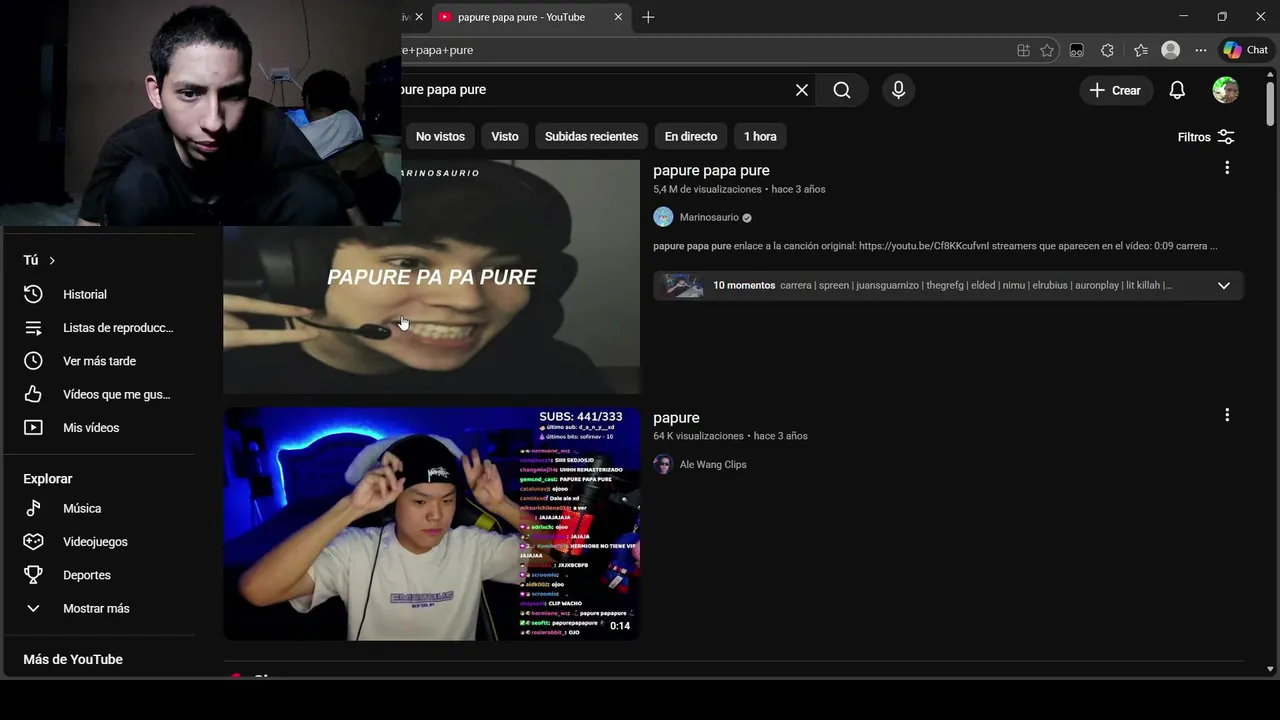The width and height of the screenshot is (1280, 720).
Task: Click the vertical page scrollbar
Action: click(x=1270, y=104)
